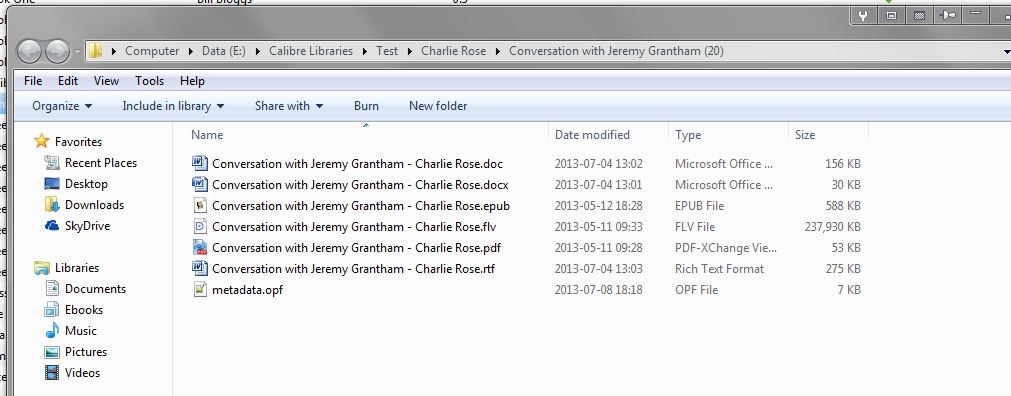Click the icon of the .flv file
The height and width of the screenshot is (396, 1011).
click(200, 226)
